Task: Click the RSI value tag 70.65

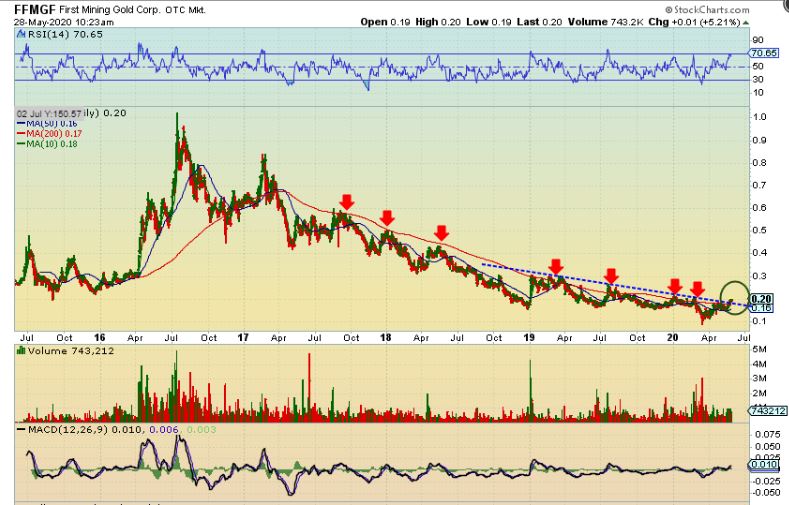Action: click(x=763, y=53)
